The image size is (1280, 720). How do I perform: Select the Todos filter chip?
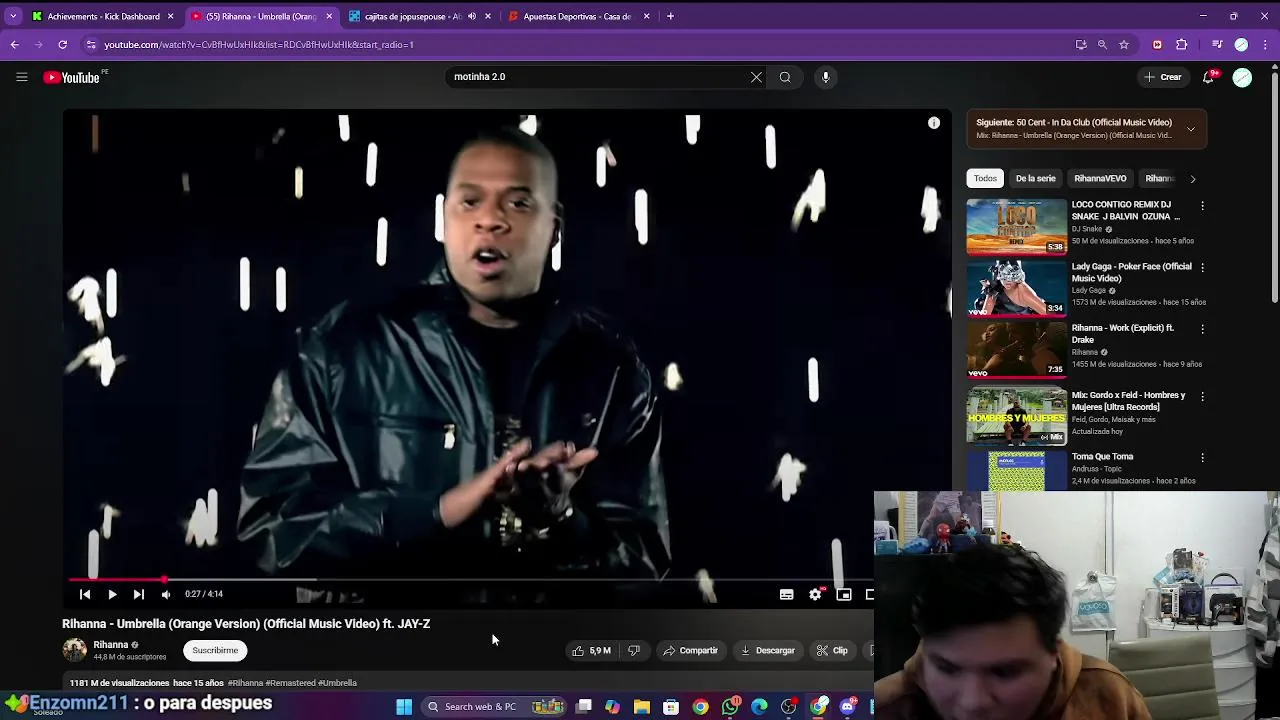pyautogui.click(x=985, y=179)
